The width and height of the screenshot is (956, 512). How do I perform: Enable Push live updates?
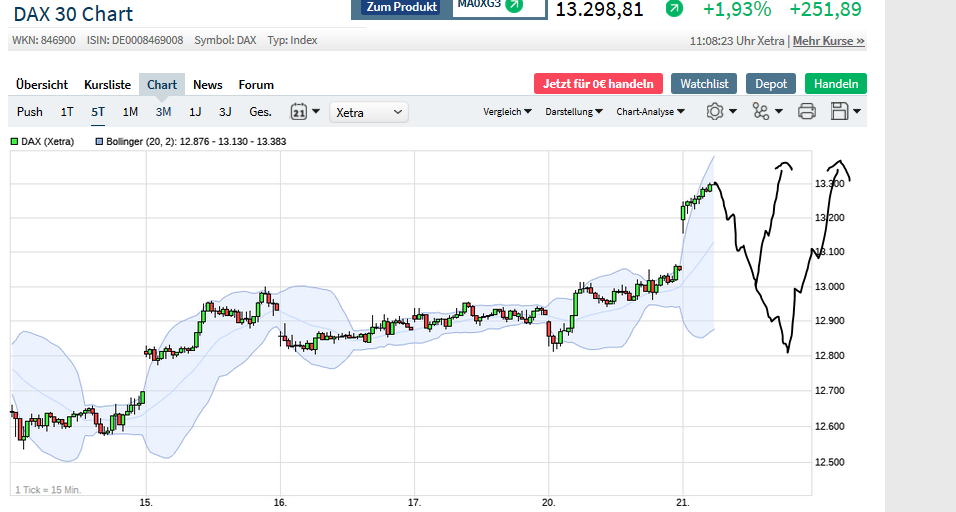(x=30, y=112)
